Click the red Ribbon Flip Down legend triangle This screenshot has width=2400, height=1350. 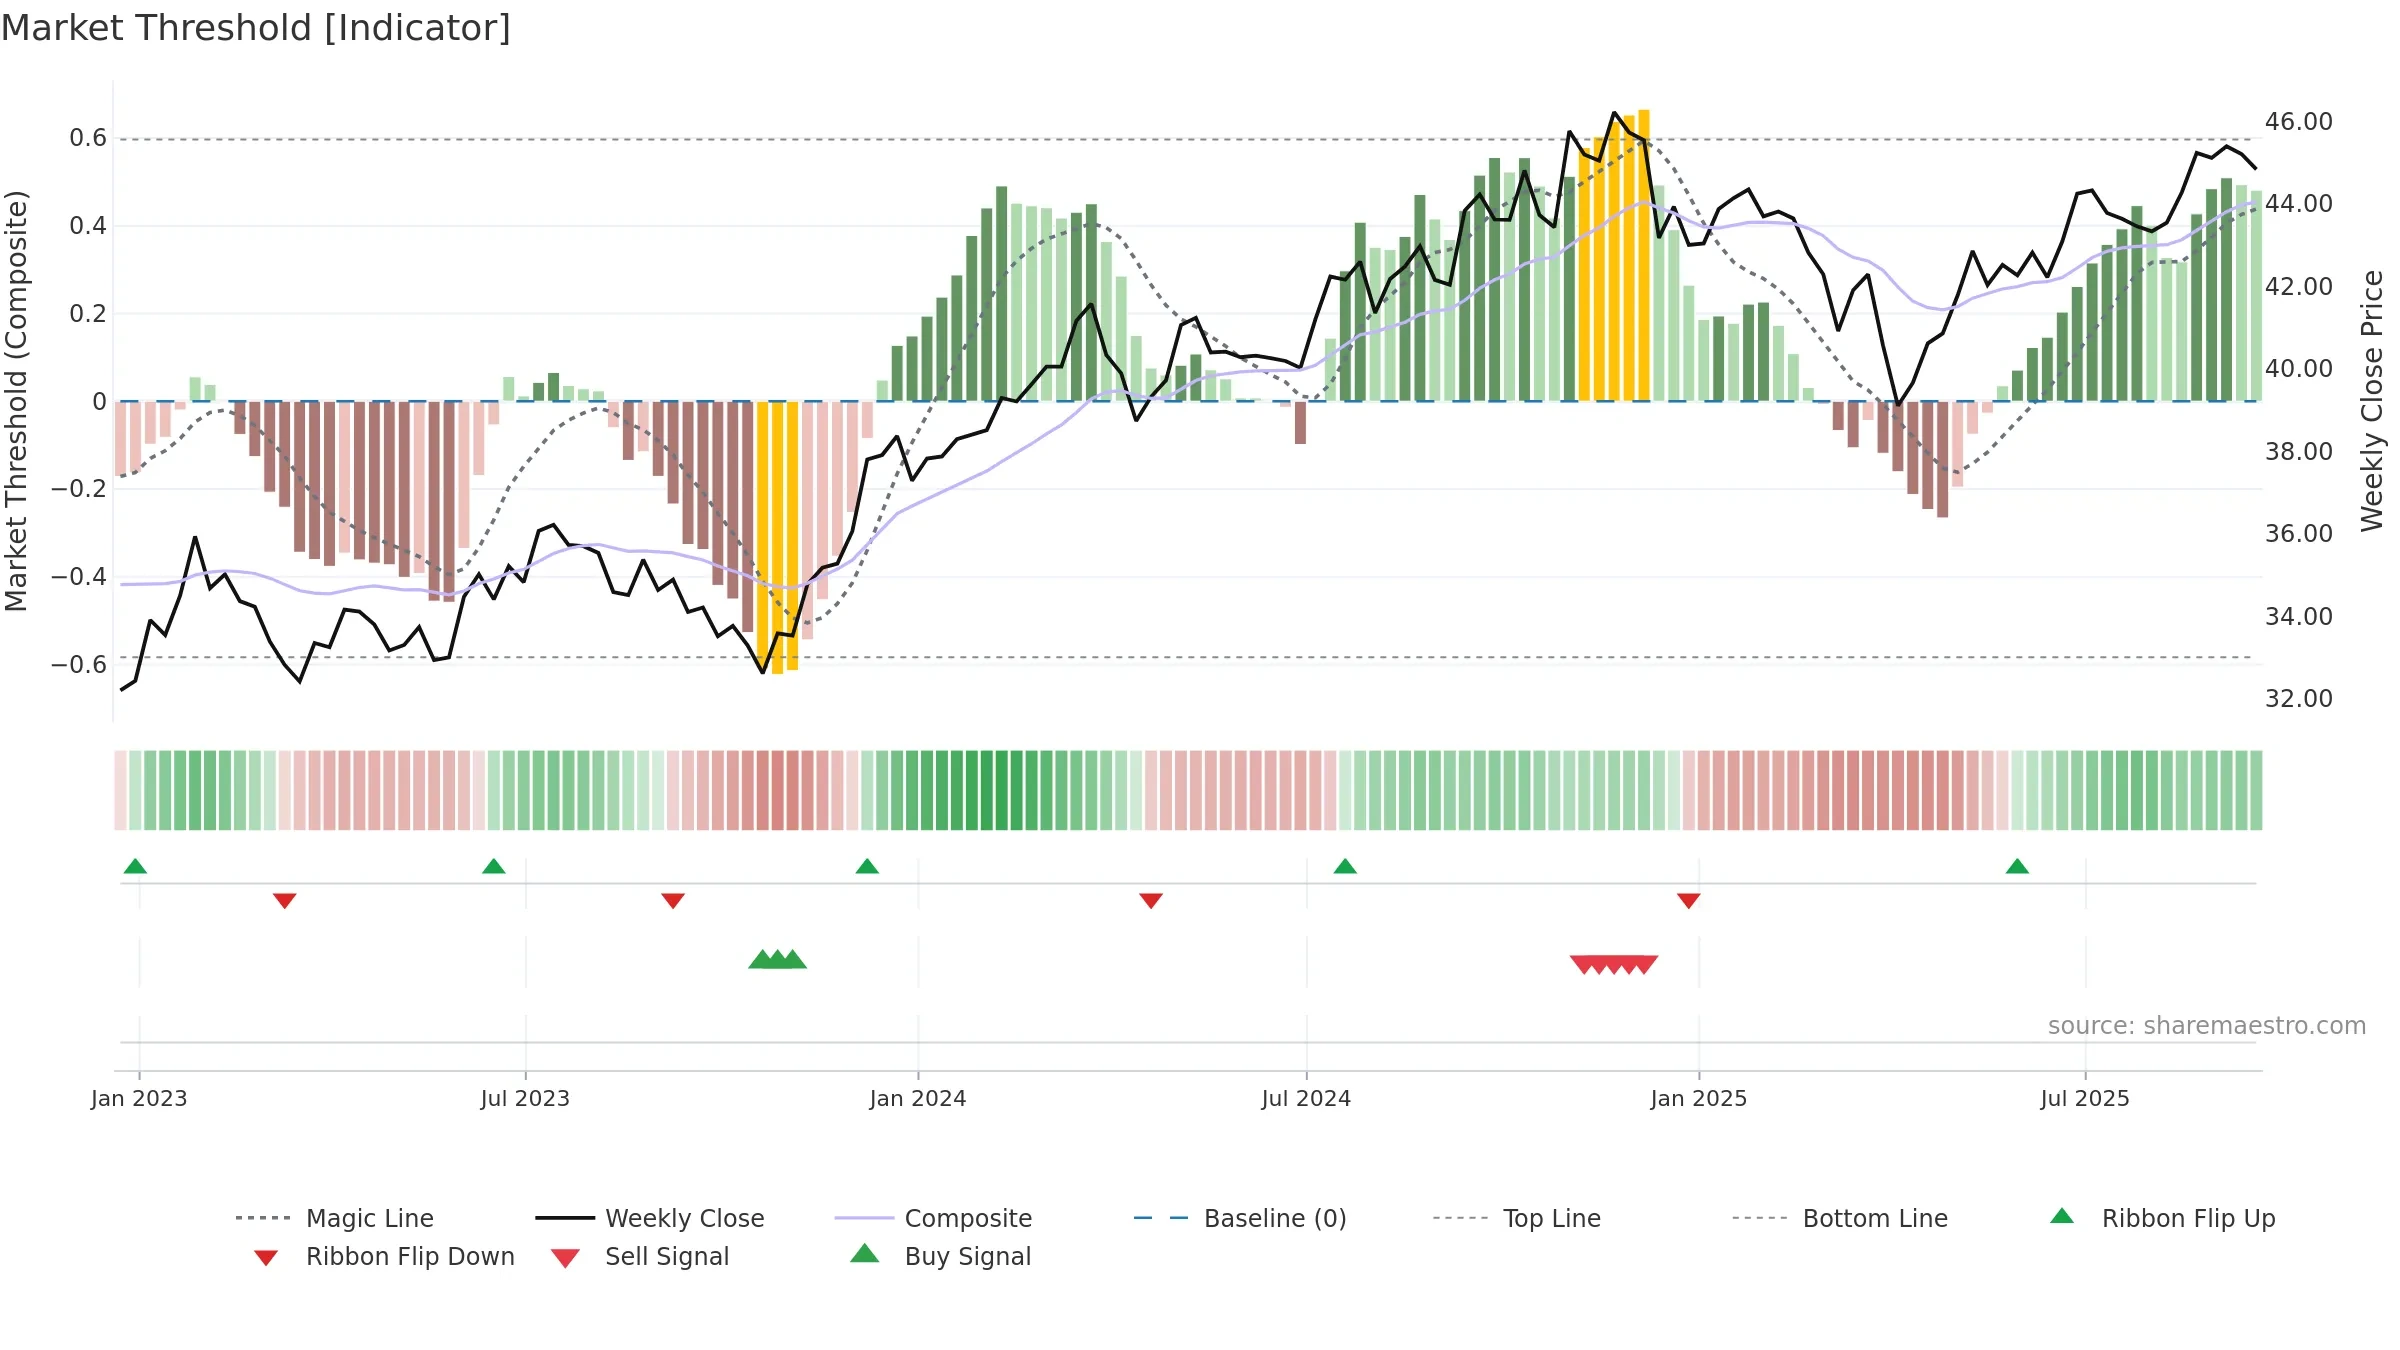point(266,1258)
